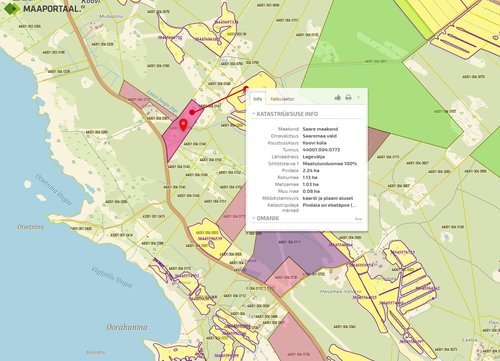Click the red dot on the pink parcel

pyautogui.click(x=192, y=112)
